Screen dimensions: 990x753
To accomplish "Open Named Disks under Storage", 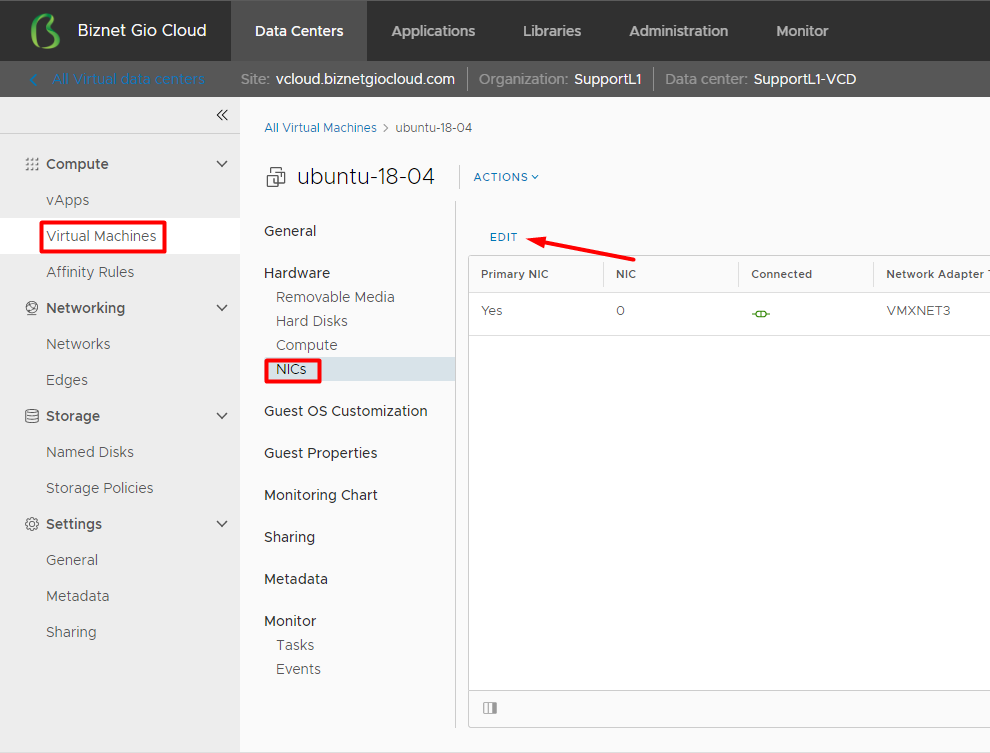I will [x=90, y=452].
